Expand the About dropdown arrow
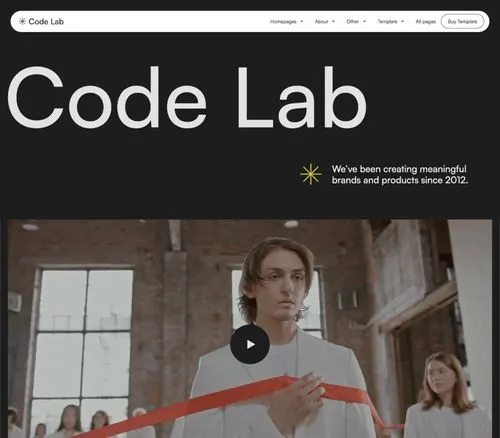 [333, 22]
